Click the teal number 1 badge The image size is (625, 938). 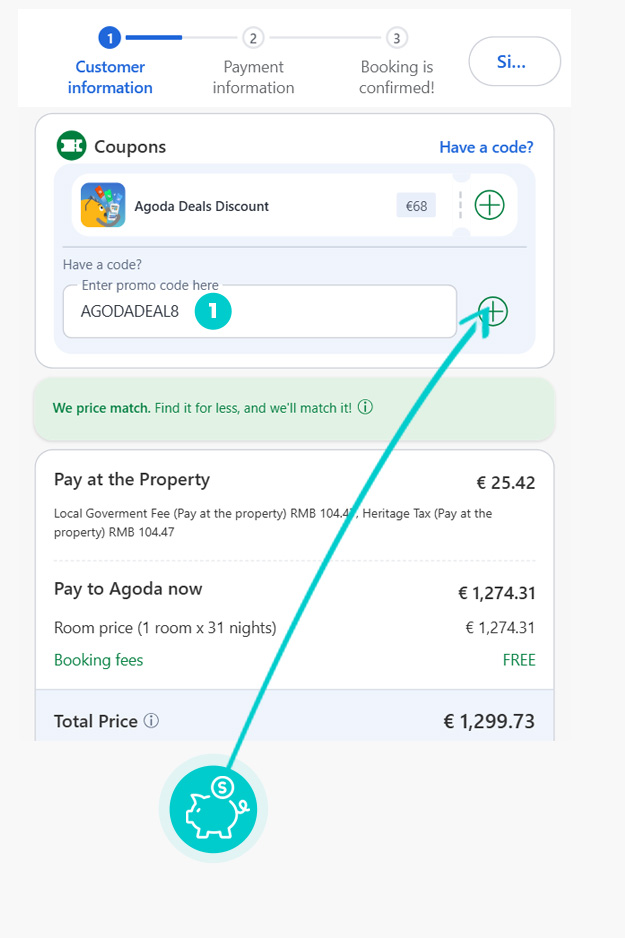pyautogui.click(x=213, y=311)
